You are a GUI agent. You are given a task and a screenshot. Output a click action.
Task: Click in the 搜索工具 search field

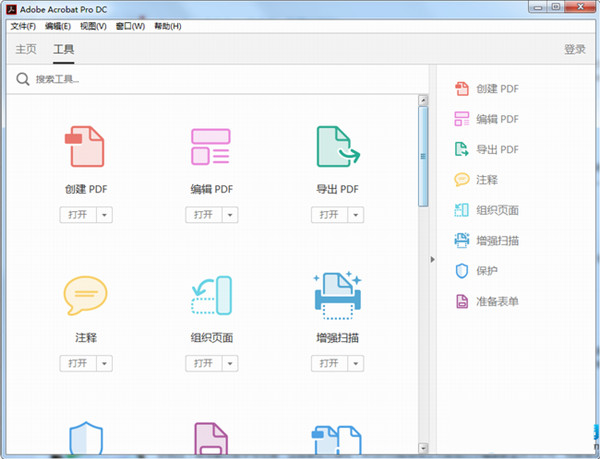tap(200, 79)
